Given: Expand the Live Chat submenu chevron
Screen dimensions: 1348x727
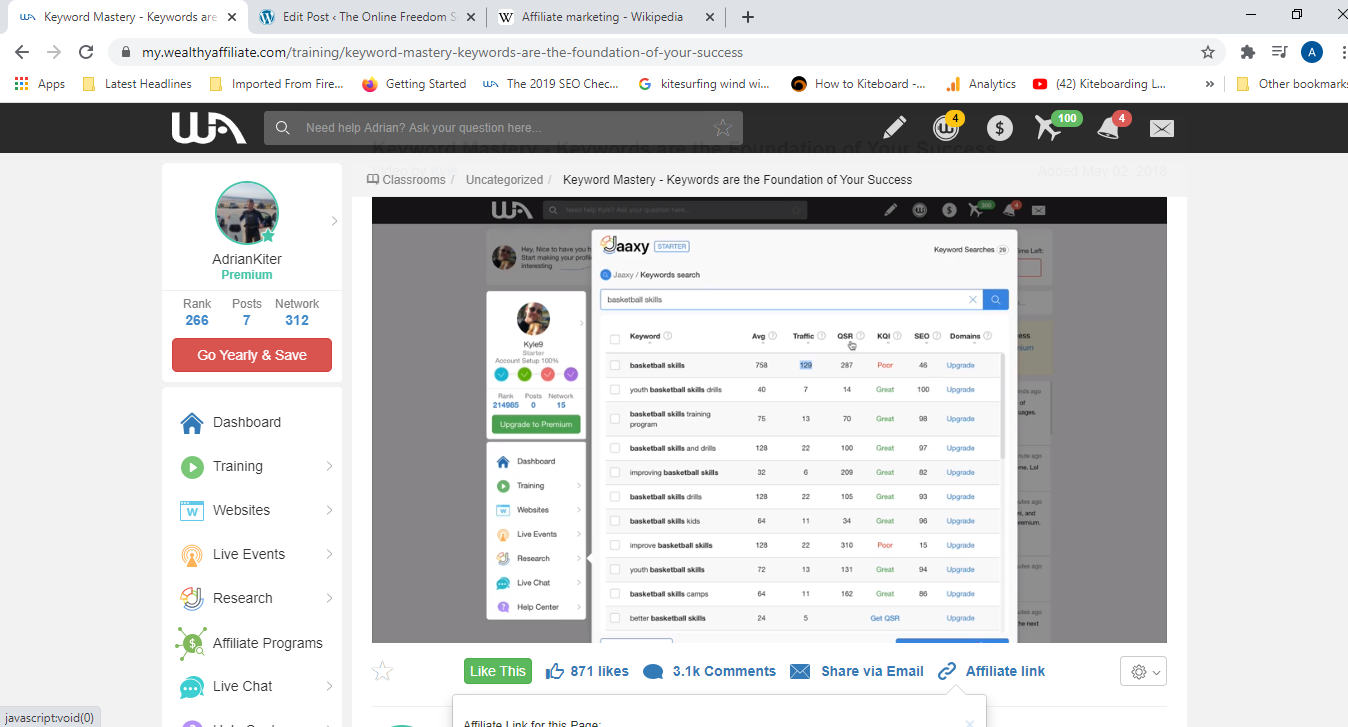Looking at the screenshot, I should (x=329, y=687).
